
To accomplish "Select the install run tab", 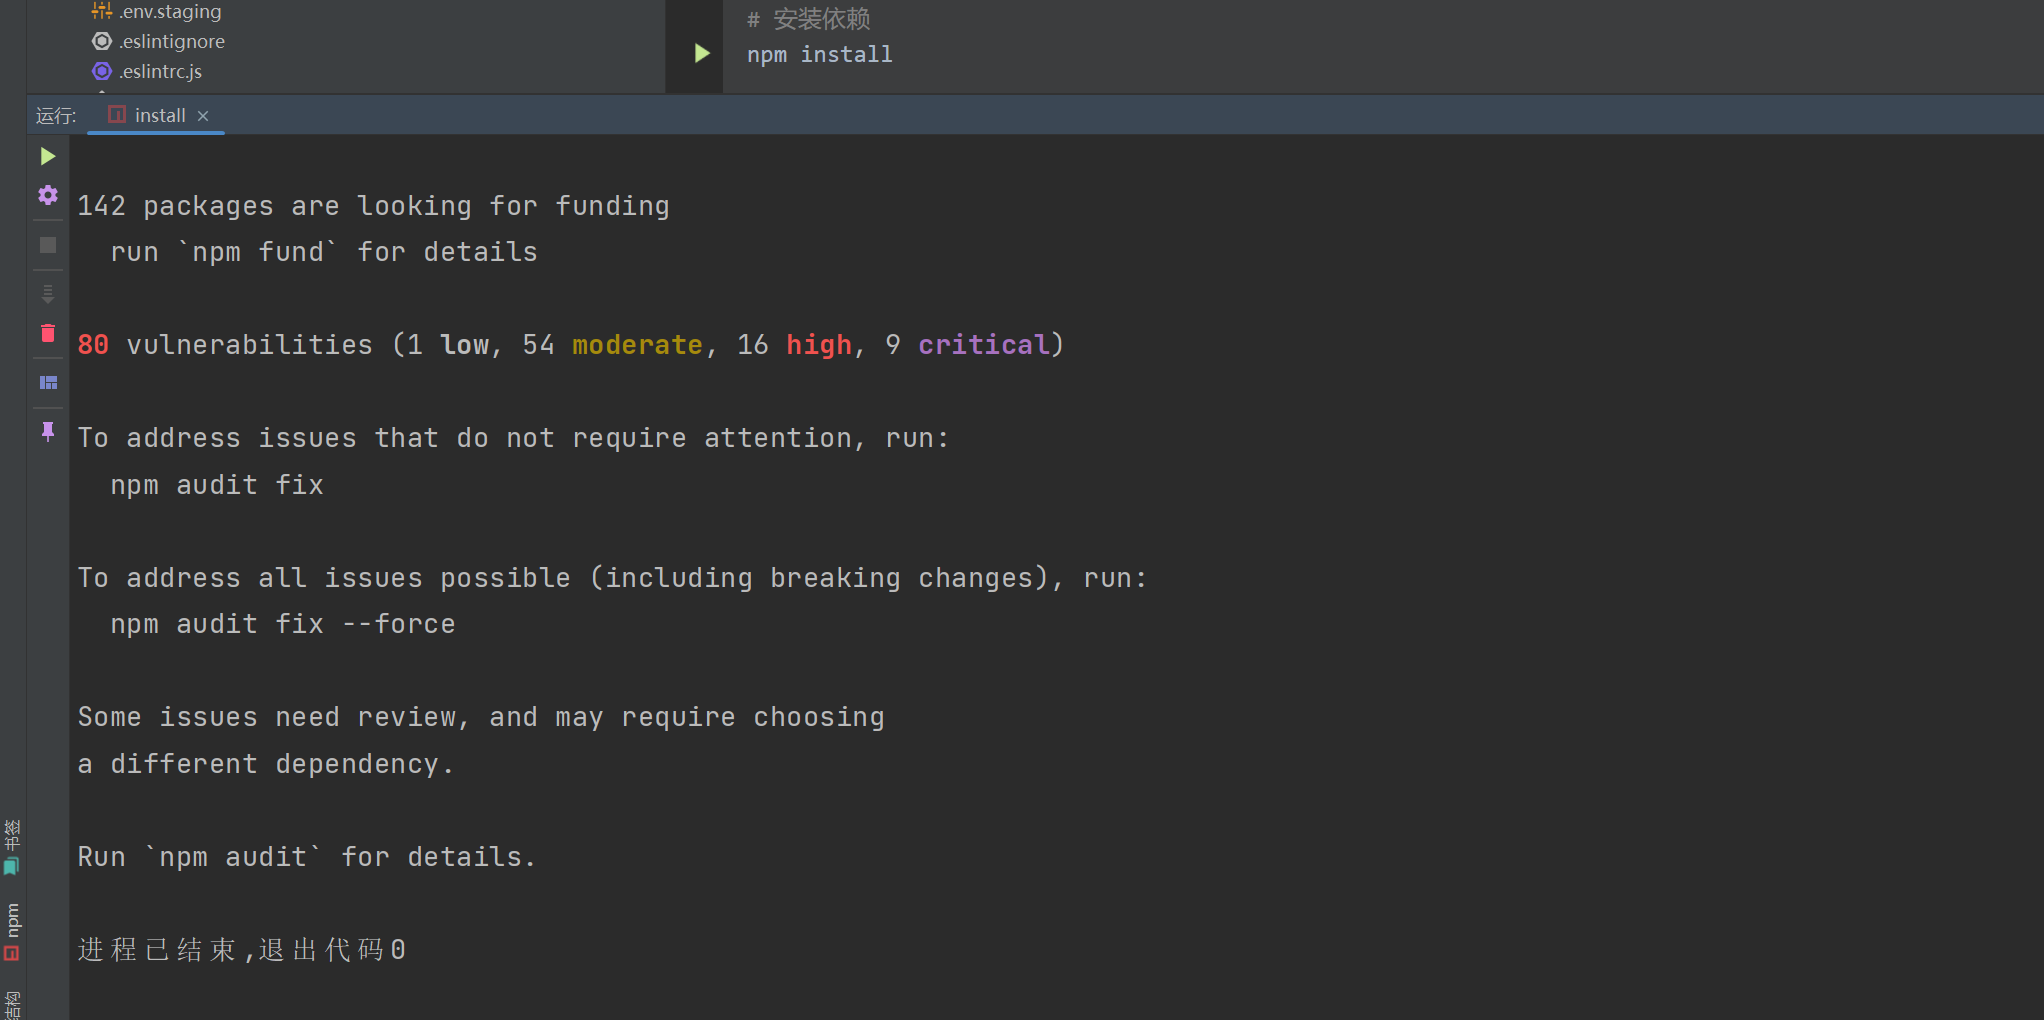I will (x=156, y=115).
